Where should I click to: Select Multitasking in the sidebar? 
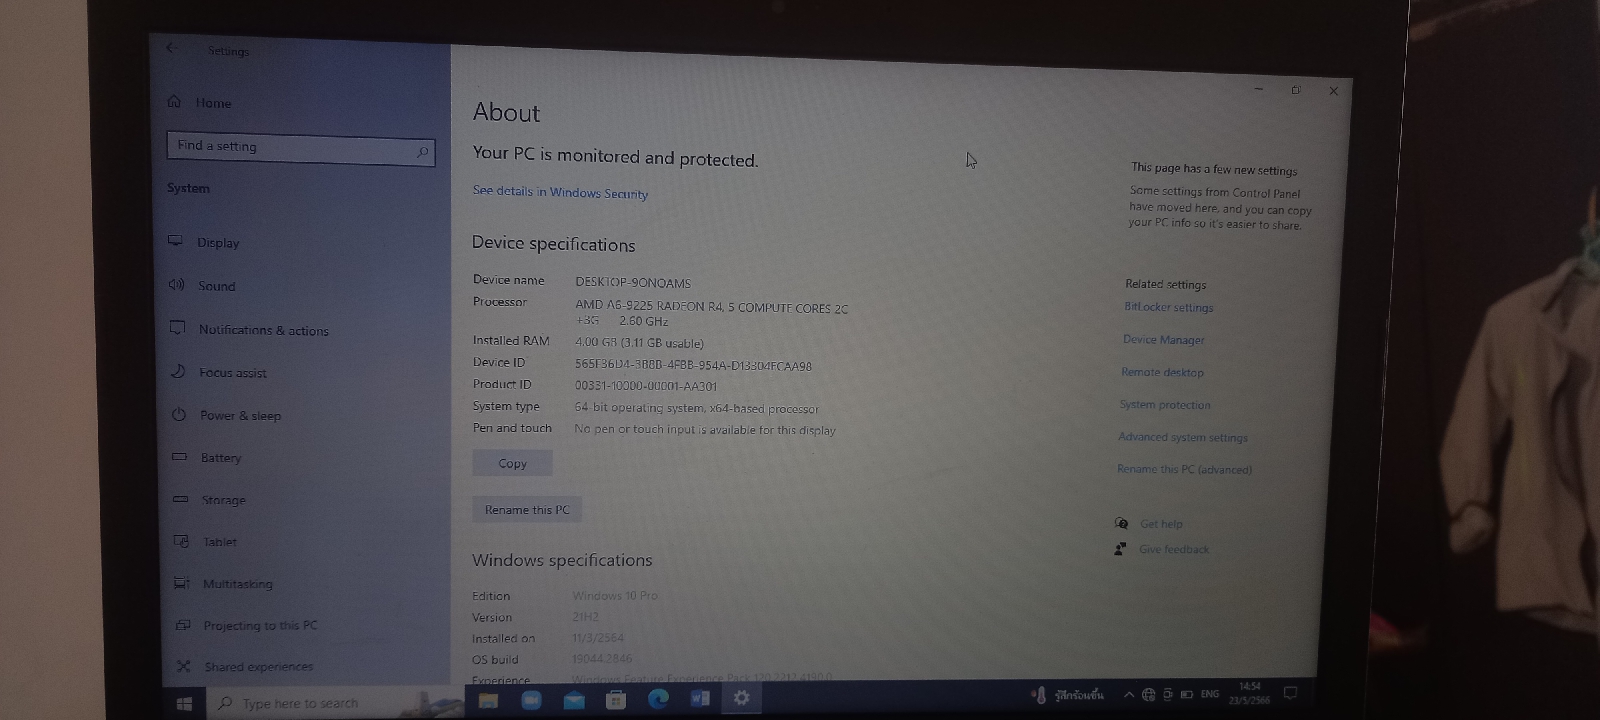[223, 583]
